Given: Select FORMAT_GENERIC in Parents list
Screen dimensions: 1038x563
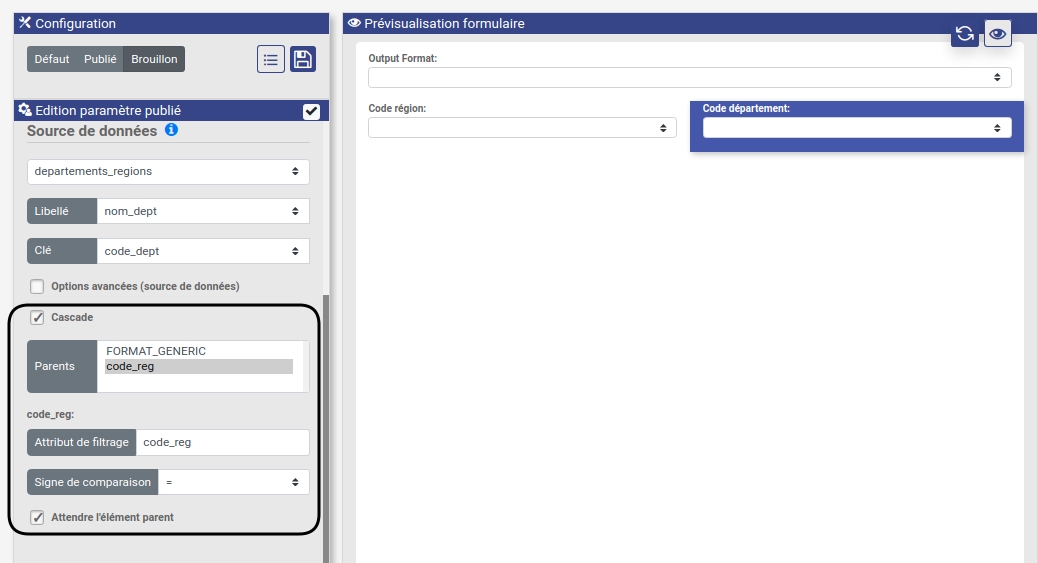Looking at the screenshot, I should 156,351.
